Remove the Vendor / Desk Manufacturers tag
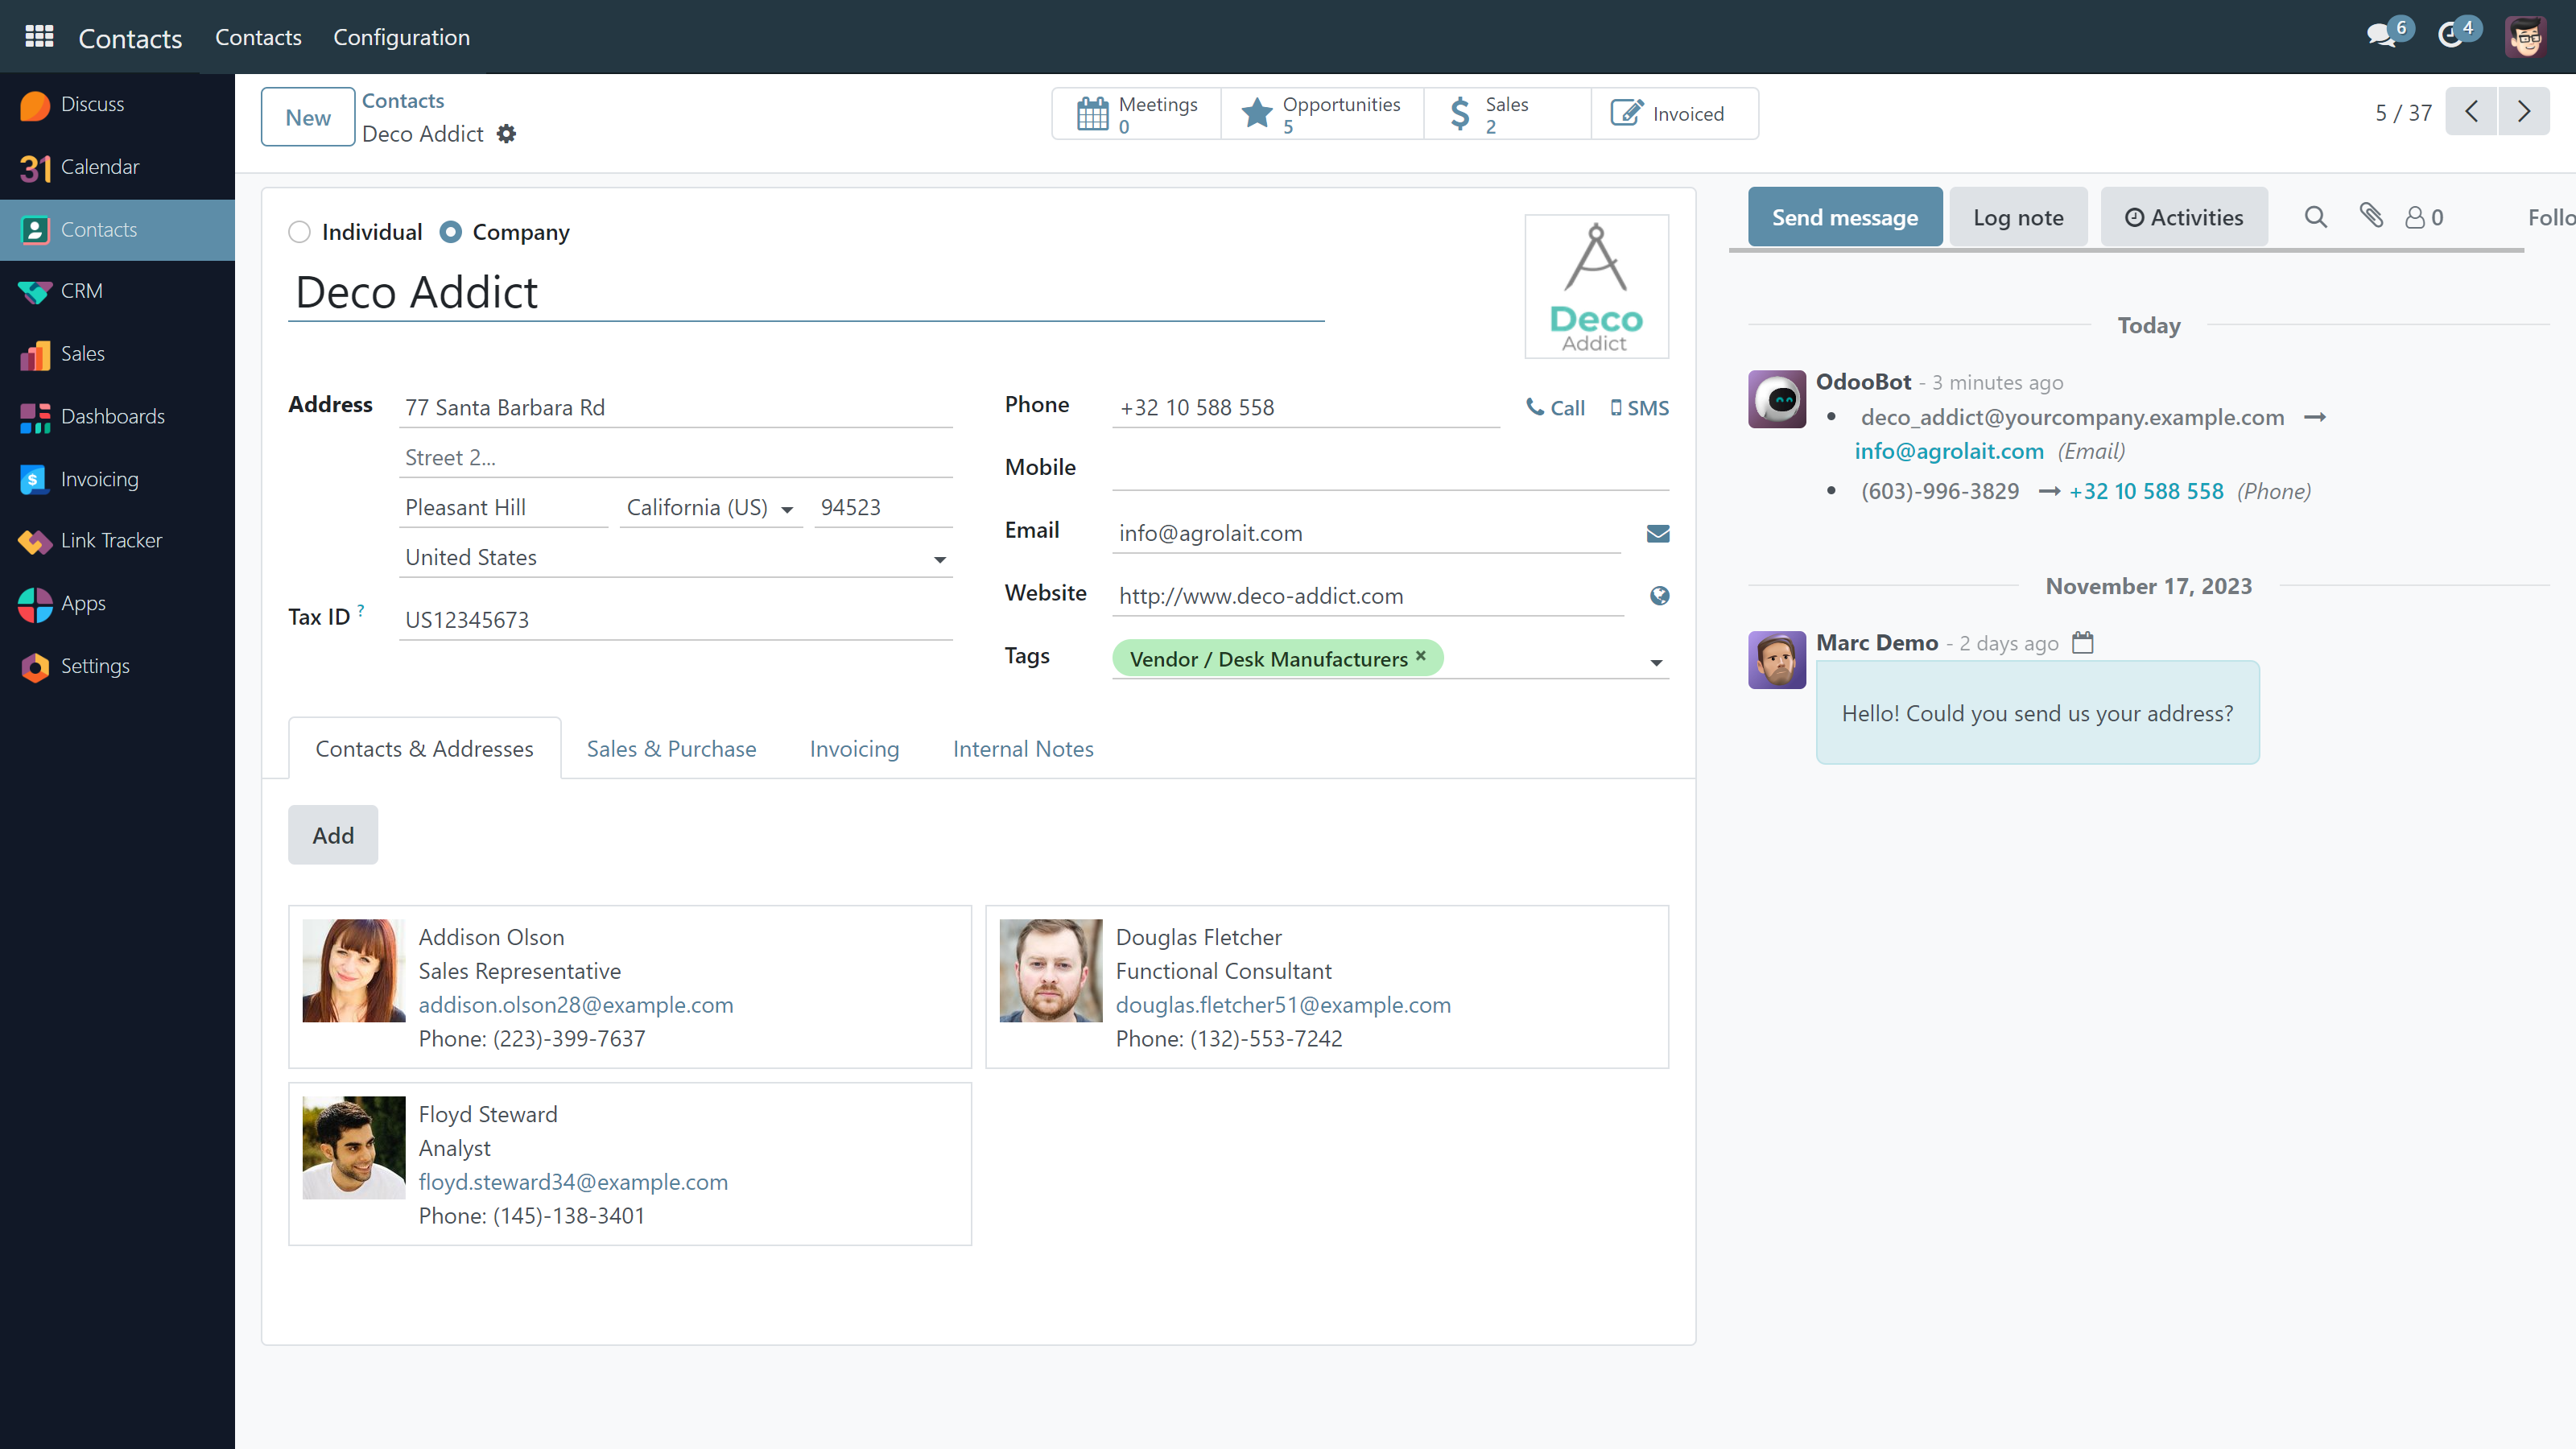2576x1449 pixels. [1421, 656]
